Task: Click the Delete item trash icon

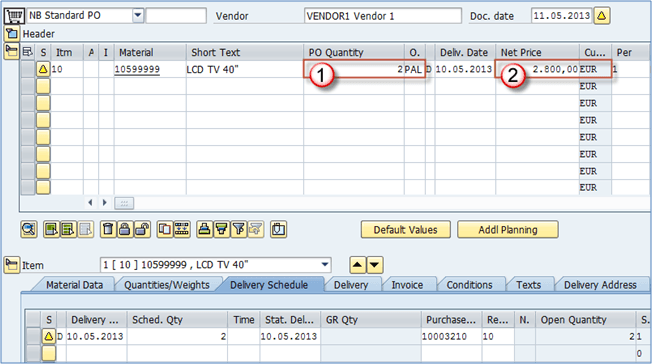Action: [x=108, y=229]
